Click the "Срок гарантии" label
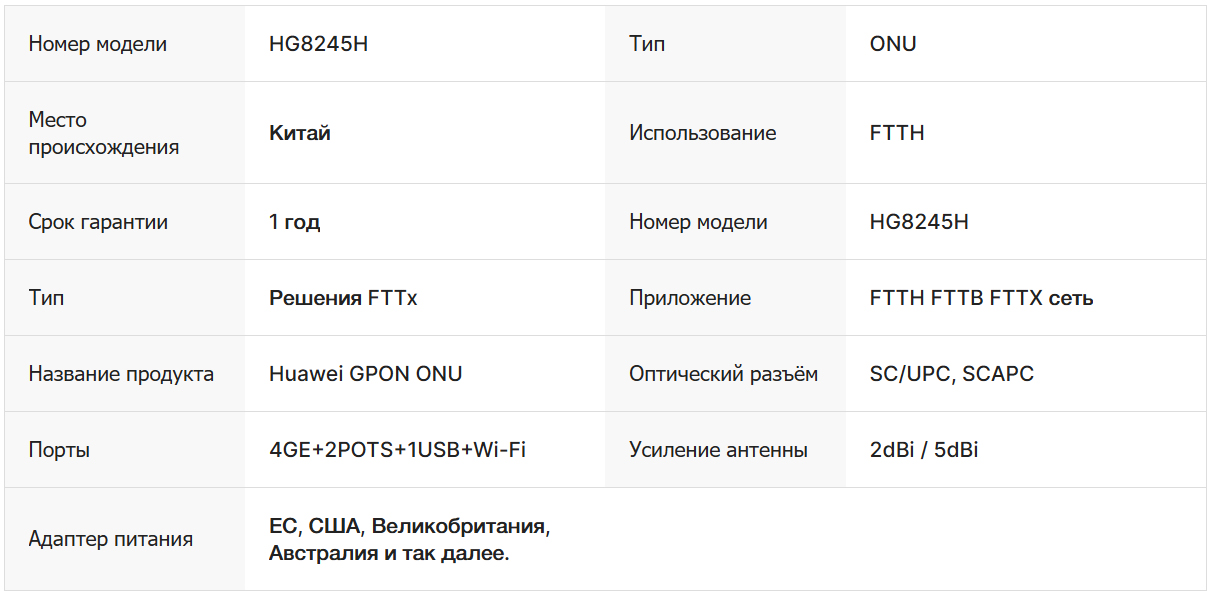1213x597 pixels. pos(98,222)
